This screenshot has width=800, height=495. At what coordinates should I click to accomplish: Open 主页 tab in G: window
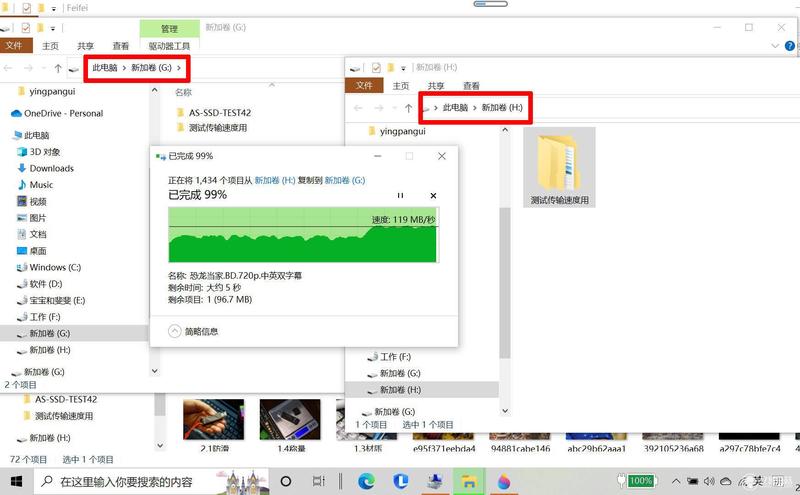[50, 46]
